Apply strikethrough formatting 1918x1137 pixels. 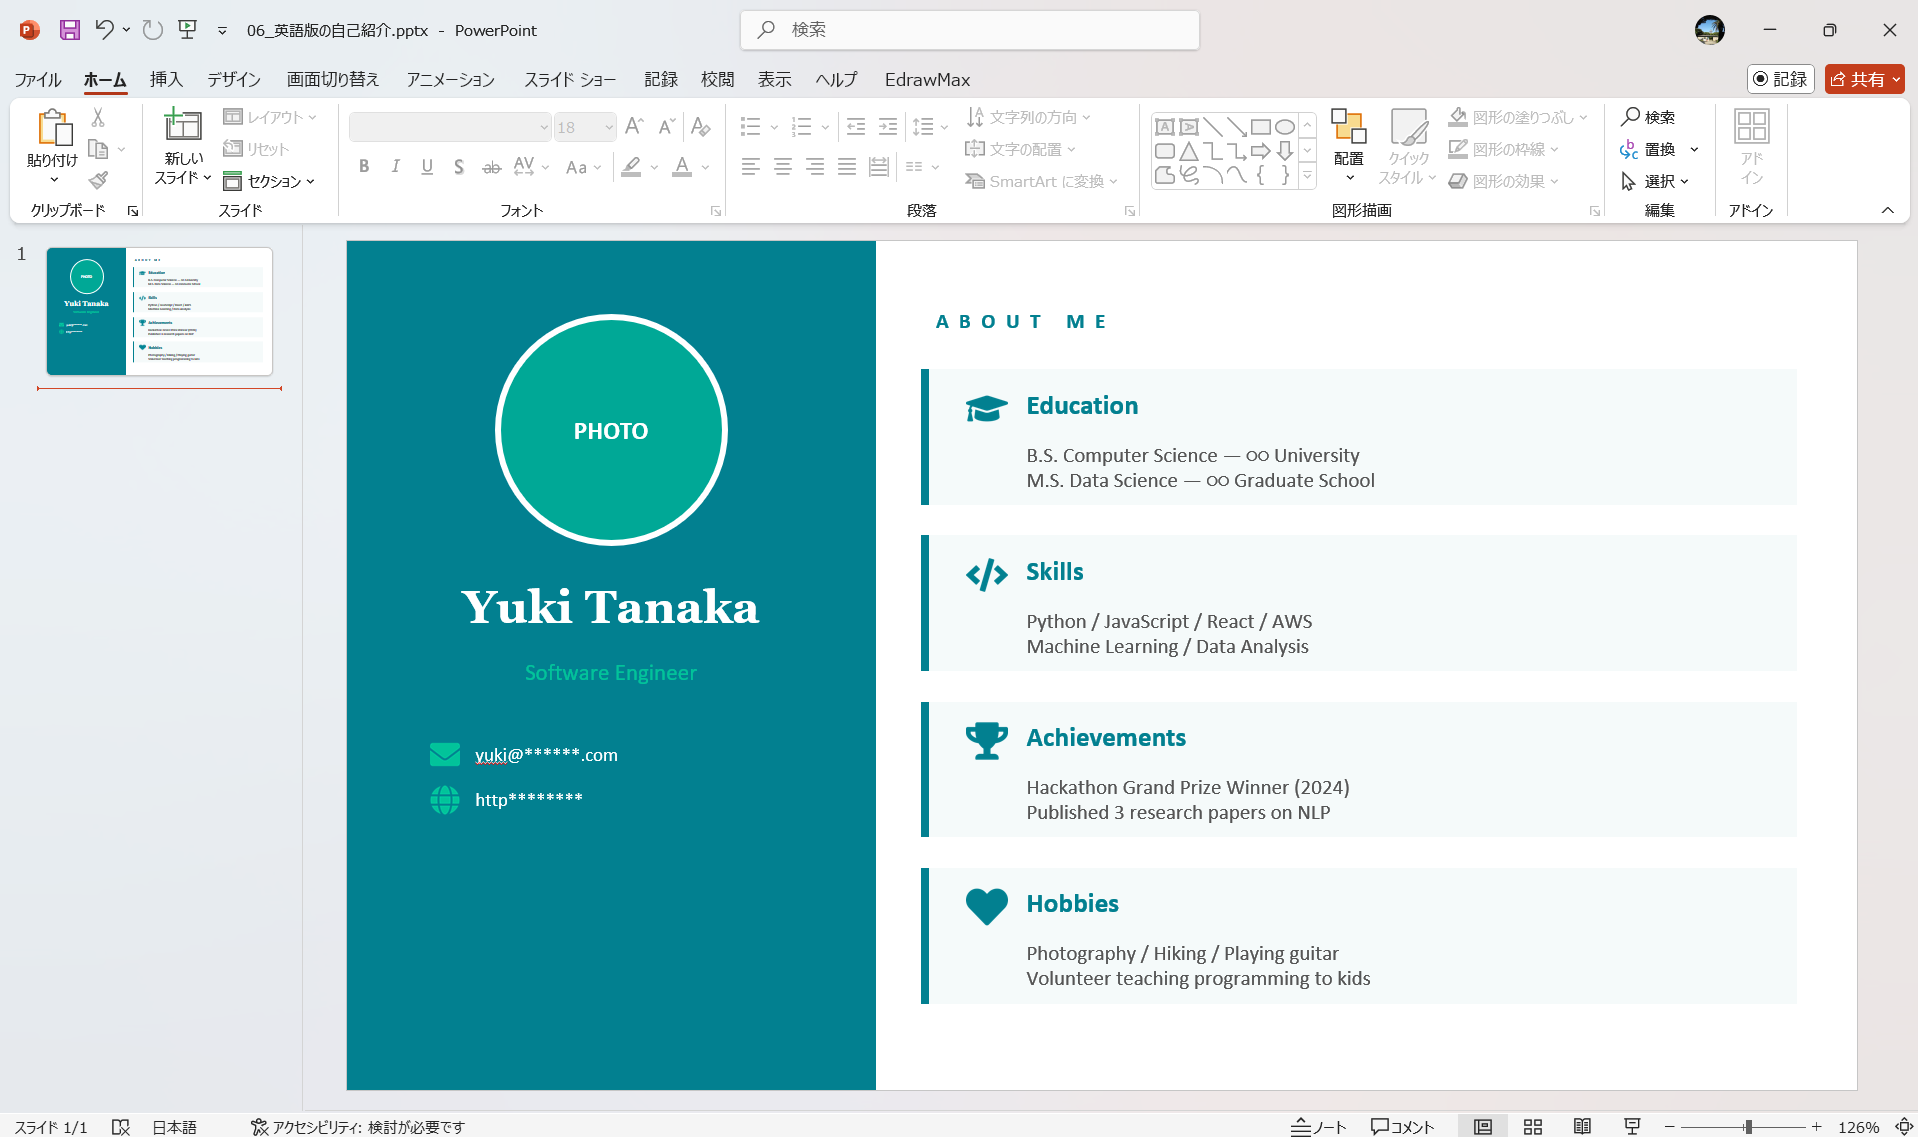pos(490,167)
